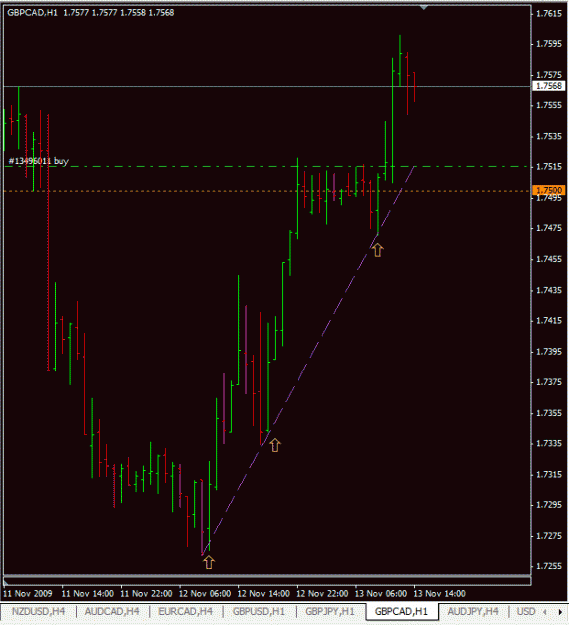Image resolution: width=569 pixels, height=625 pixels.
Task: Switch to the AUDJPY,H4 chart tab
Action: tap(473, 611)
